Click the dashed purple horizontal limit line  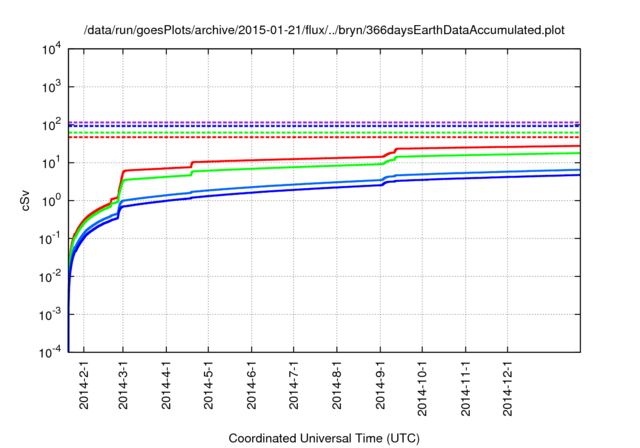point(300,122)
